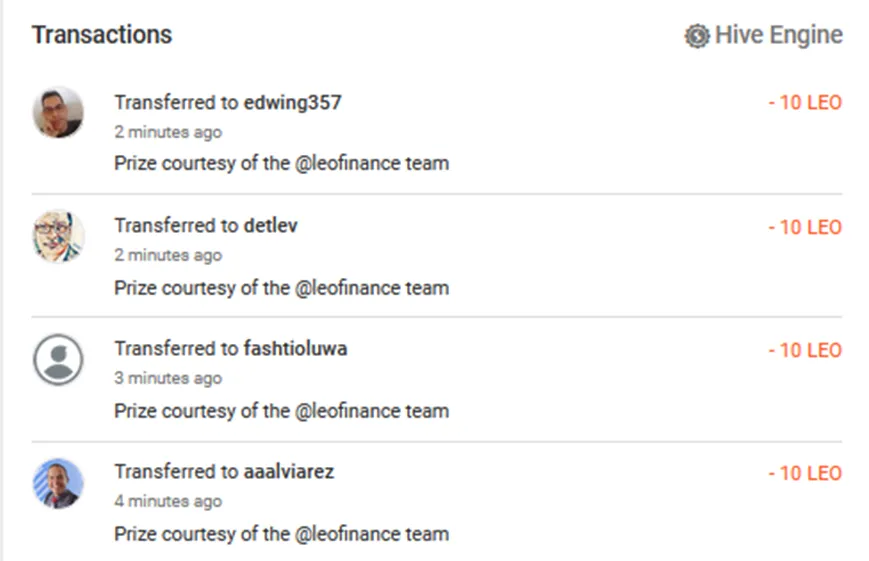This screenshot has height=561, width=869.
Task: Click fashtioluwa's default avatar icon
Action: pyautogui.click(x=58, y=359)
